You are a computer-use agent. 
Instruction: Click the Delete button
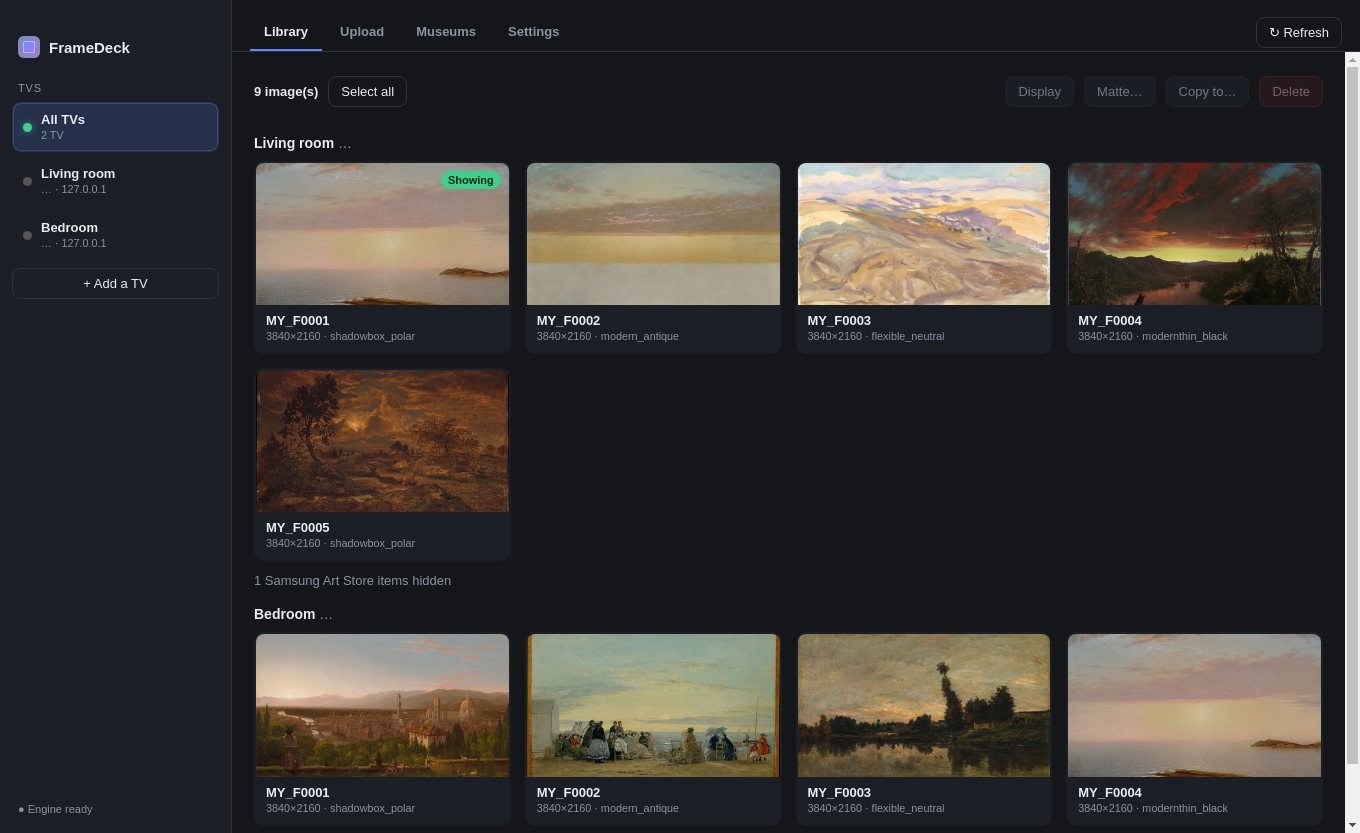(1291, 91)
